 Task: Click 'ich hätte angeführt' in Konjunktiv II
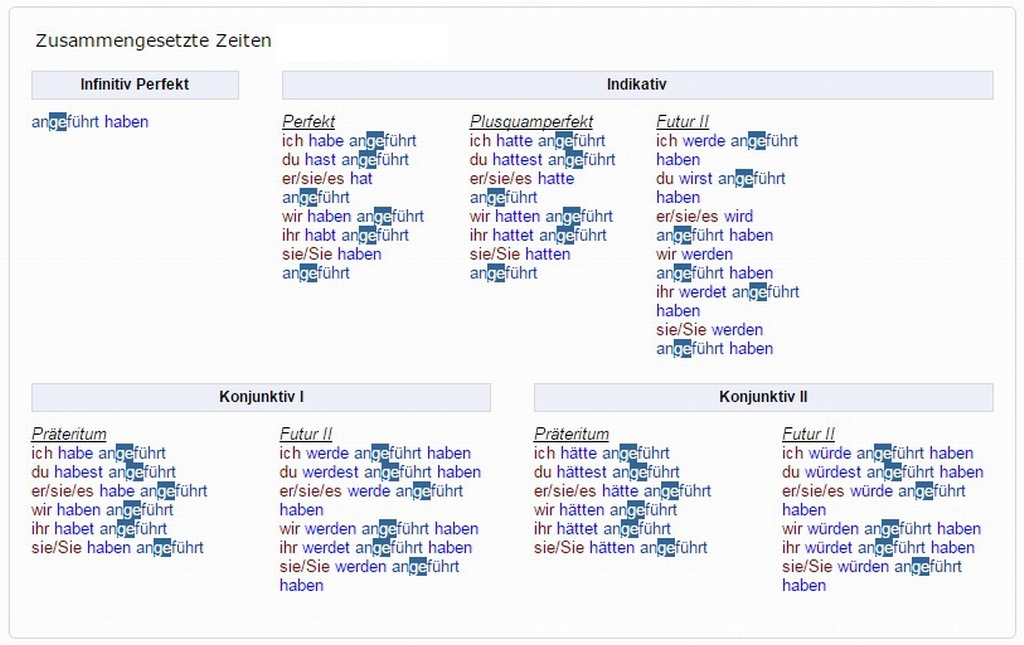[x=601, y=453]
